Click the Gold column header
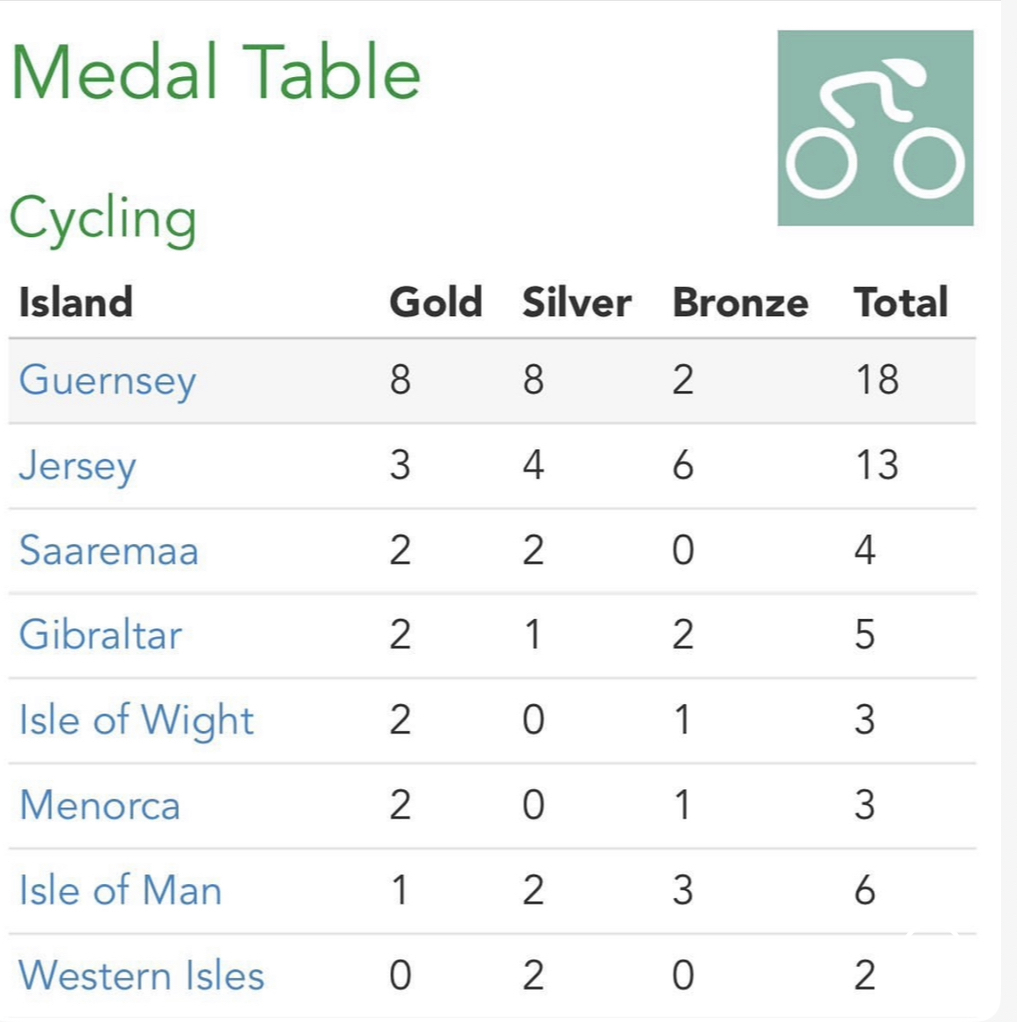Viewport: 1017px width, 1022px height. click(x=435, y=302)
